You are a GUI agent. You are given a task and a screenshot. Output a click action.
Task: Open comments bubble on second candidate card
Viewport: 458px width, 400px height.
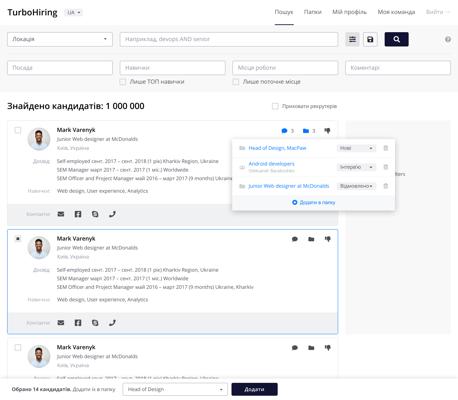pos(295,239)
